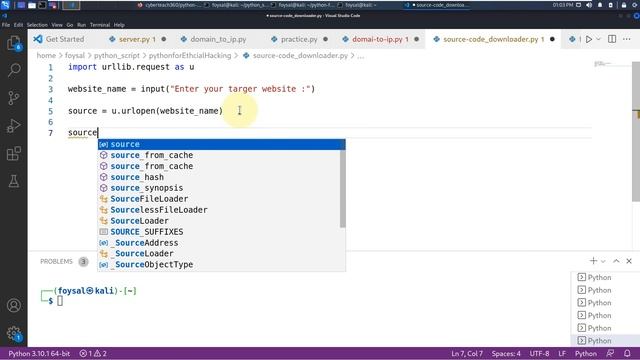Click Python 3.10.1 64-bit interpreter status
The height and width of the screenshot is (360, 640).
coord(39,353)
